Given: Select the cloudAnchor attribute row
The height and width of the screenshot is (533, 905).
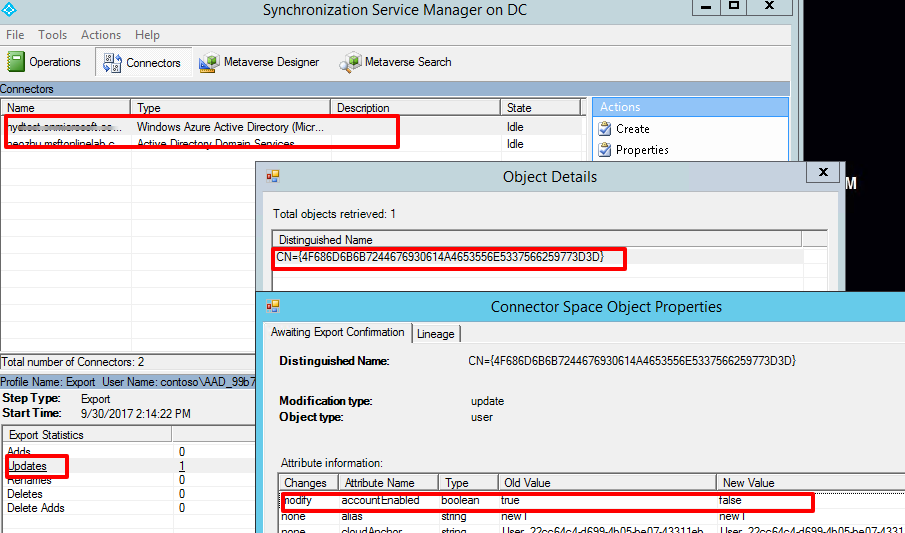Looking at the screenshot, I should [x=592, y=529].
